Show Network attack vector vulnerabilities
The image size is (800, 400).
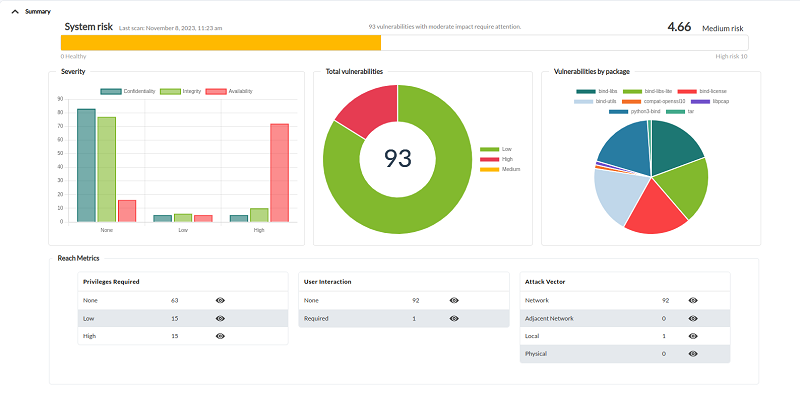point(693,301)
